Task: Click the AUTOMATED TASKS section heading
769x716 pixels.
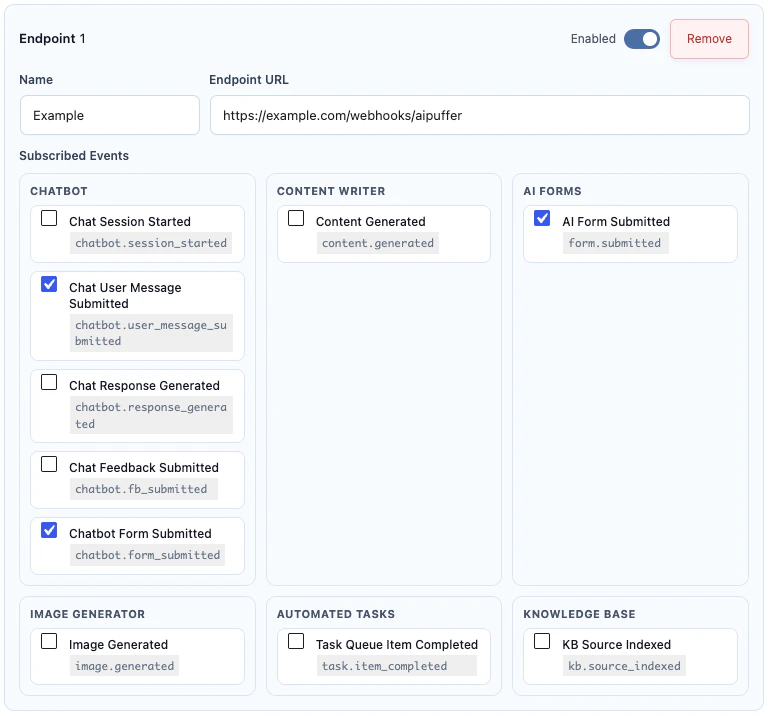Action: pyautogui.click(x=336, y=614)
